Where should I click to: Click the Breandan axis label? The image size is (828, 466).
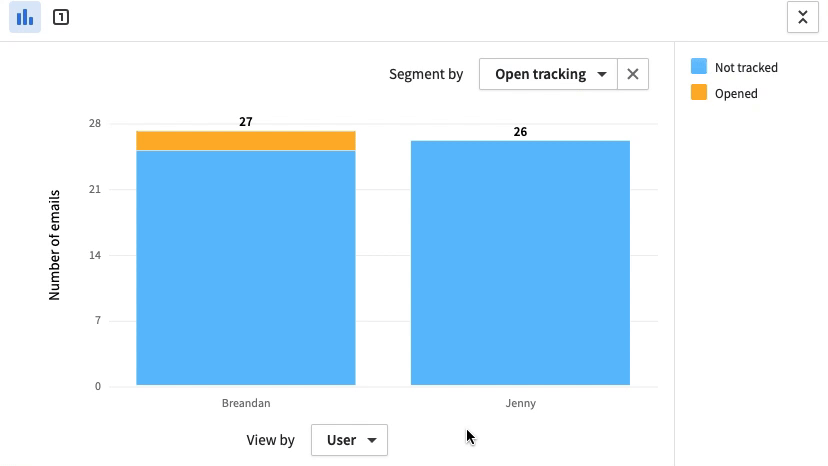[x=246, y=403]
